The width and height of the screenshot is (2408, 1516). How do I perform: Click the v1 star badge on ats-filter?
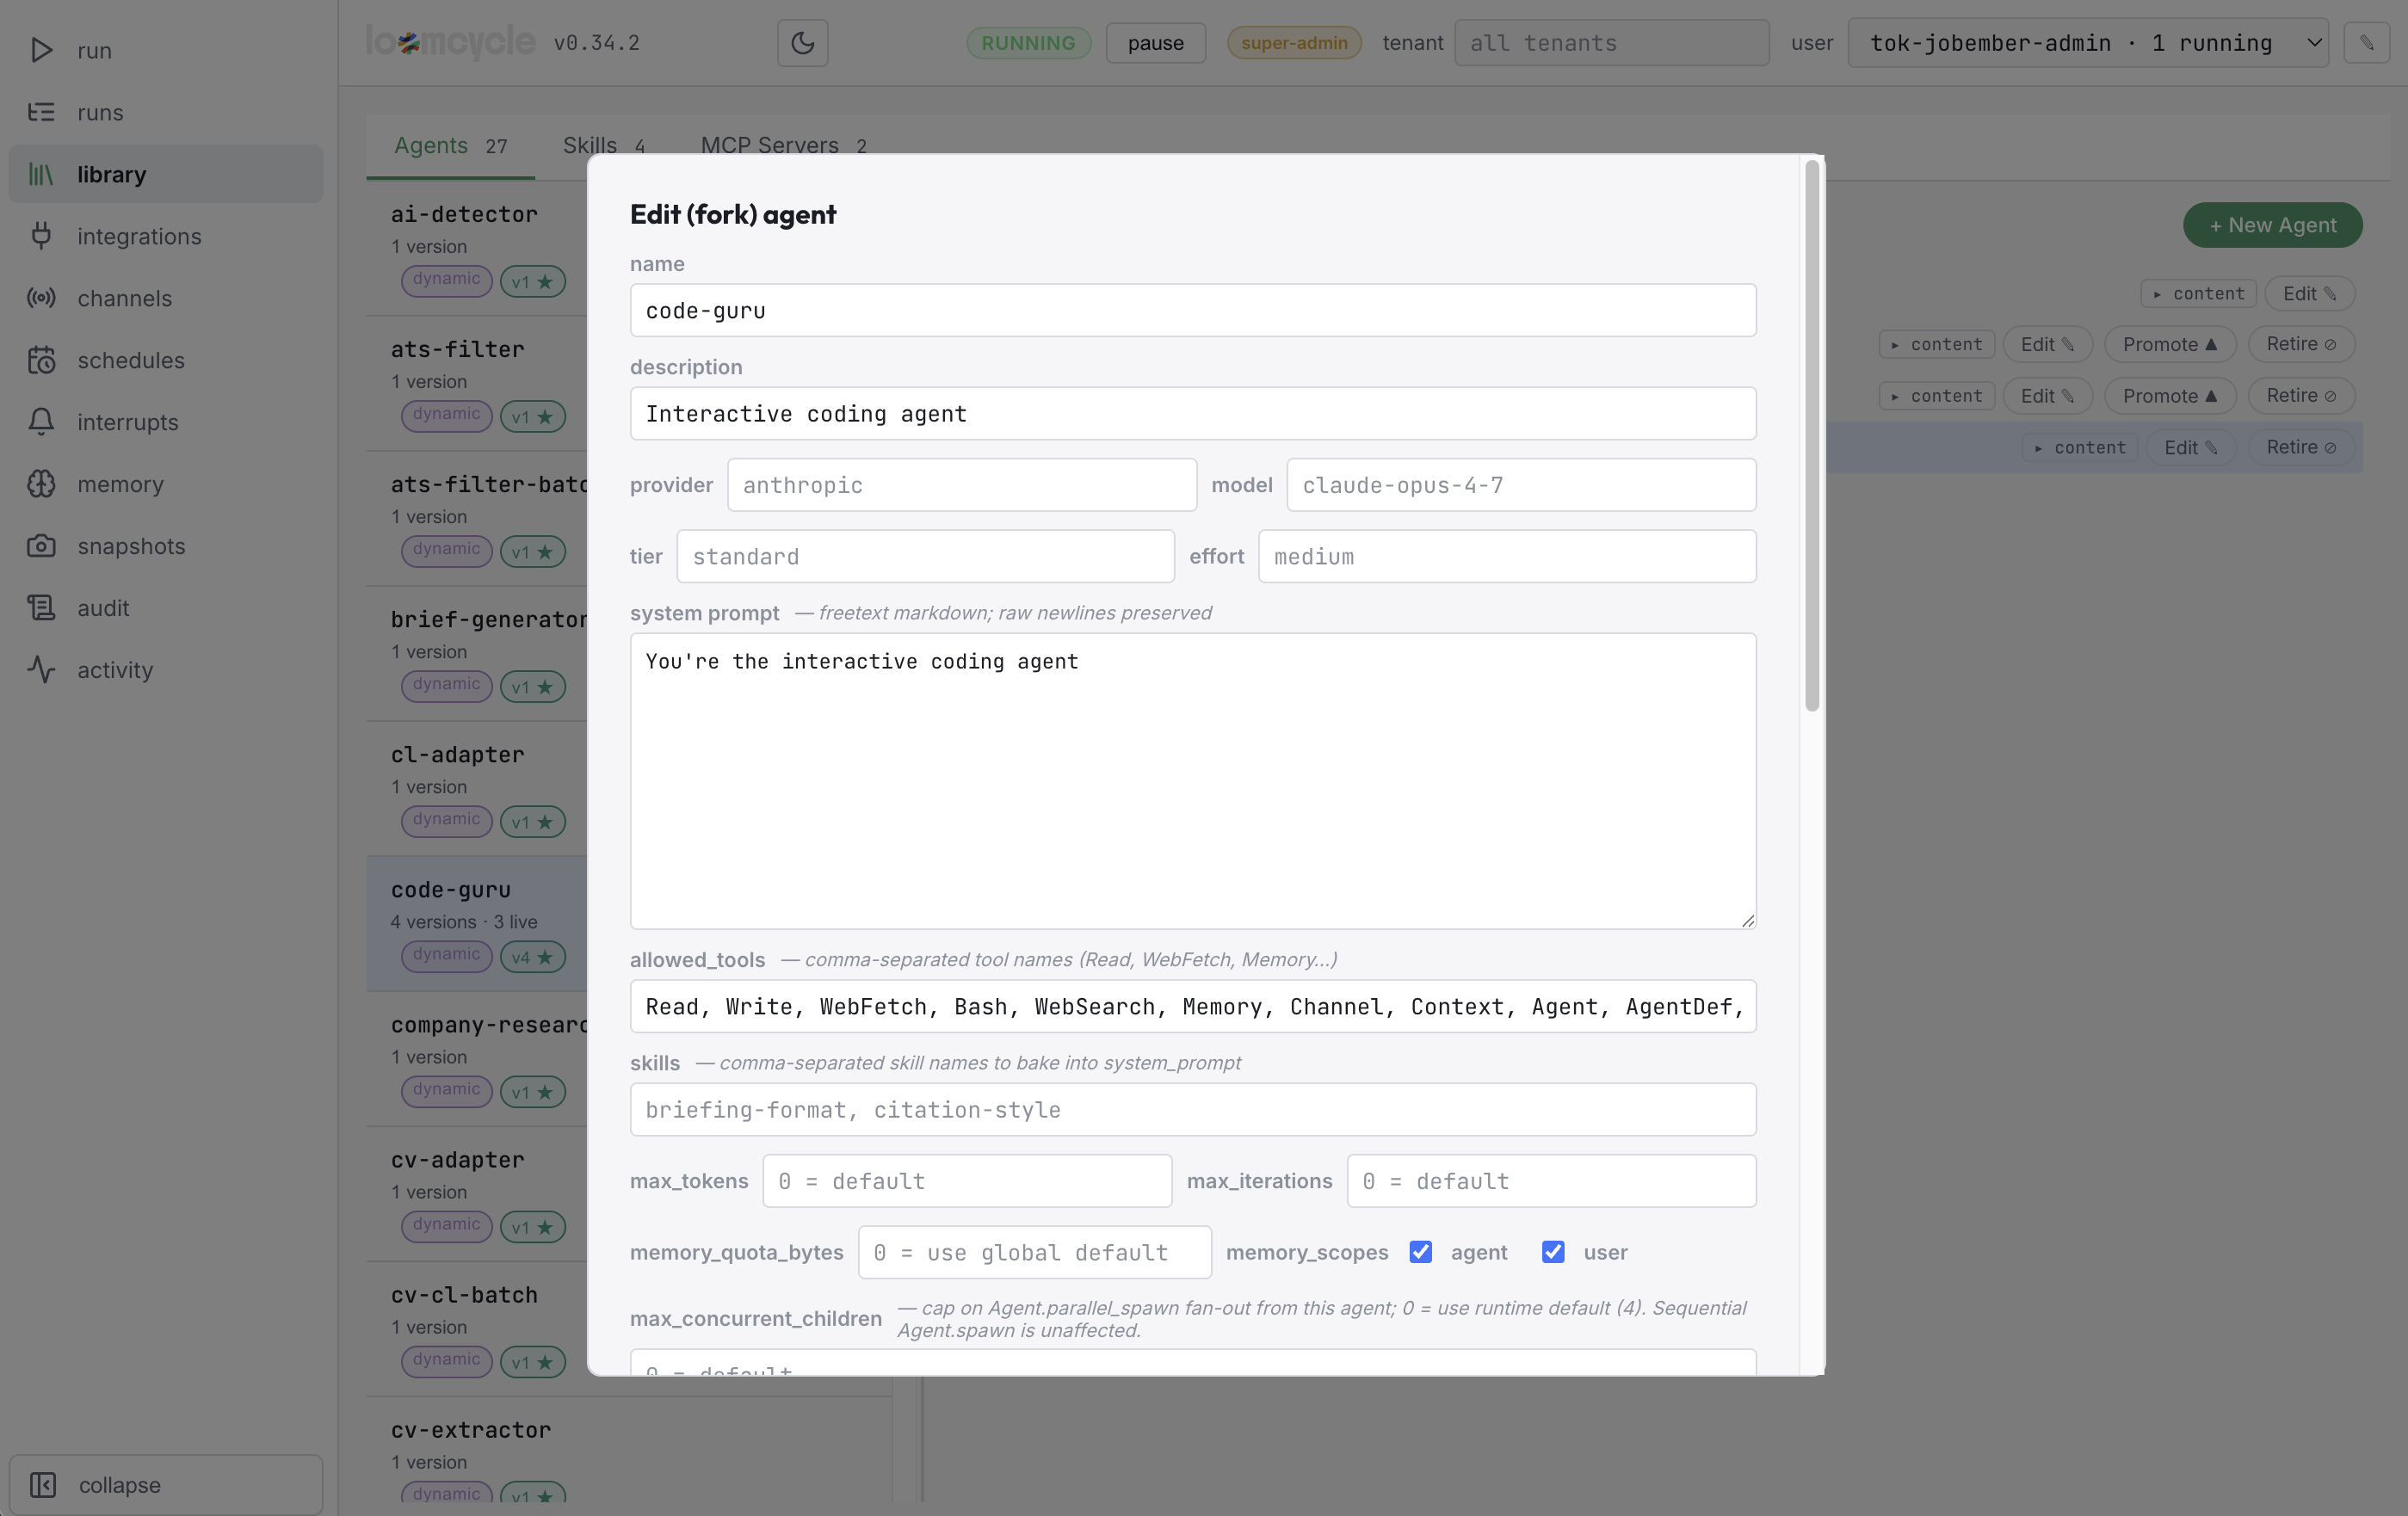point(532,417)
